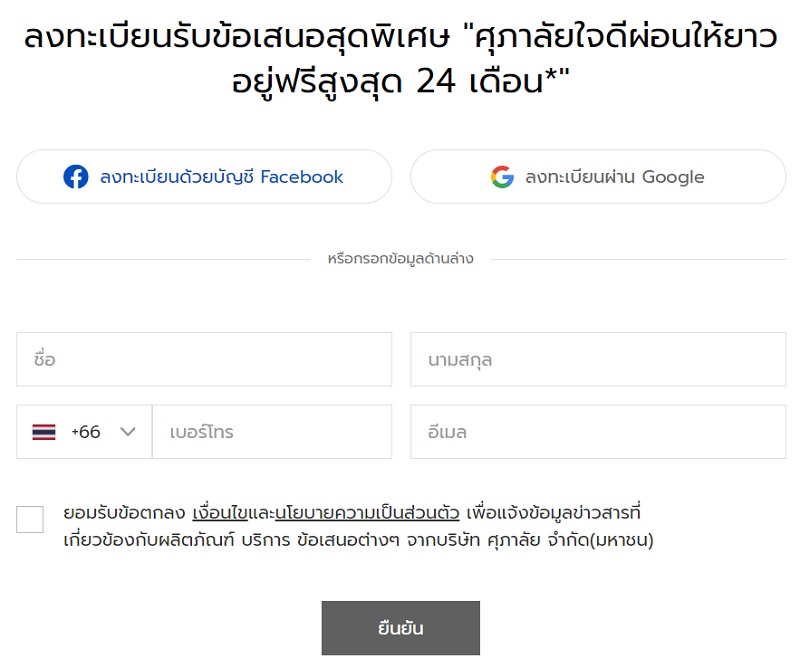Screen dimensions: 800x668
Task: Click the ยอมรับข้อตกลง consent label text
Action: (124, 513)
